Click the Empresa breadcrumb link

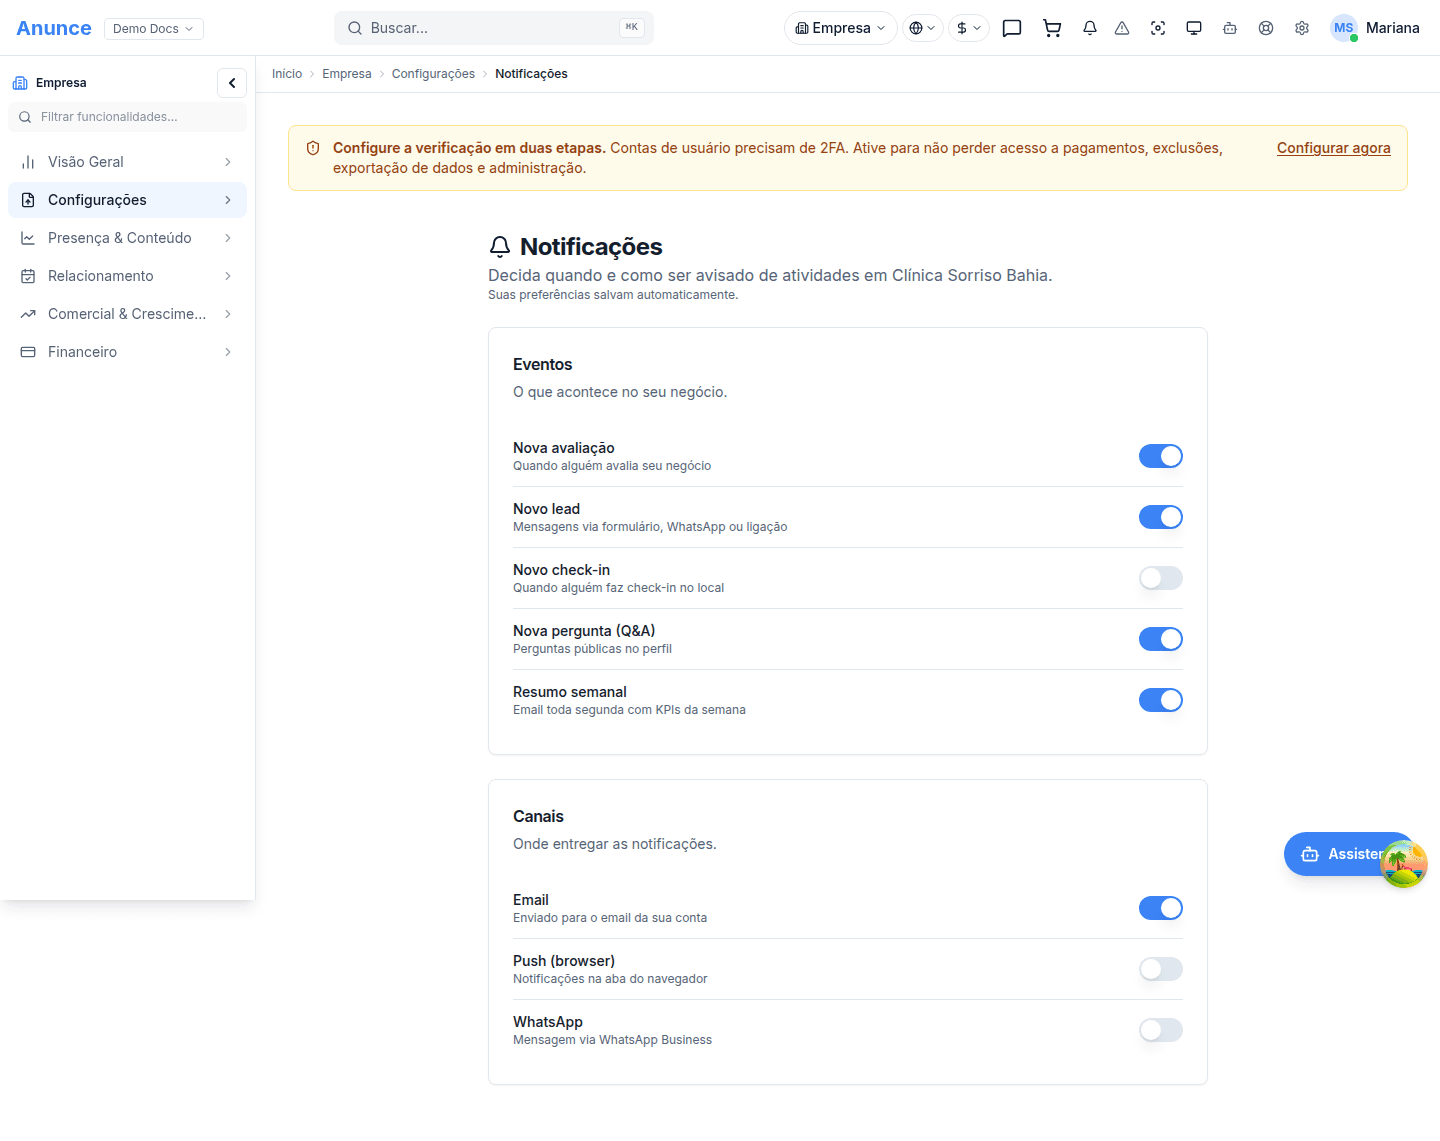[x=347, y=74]
